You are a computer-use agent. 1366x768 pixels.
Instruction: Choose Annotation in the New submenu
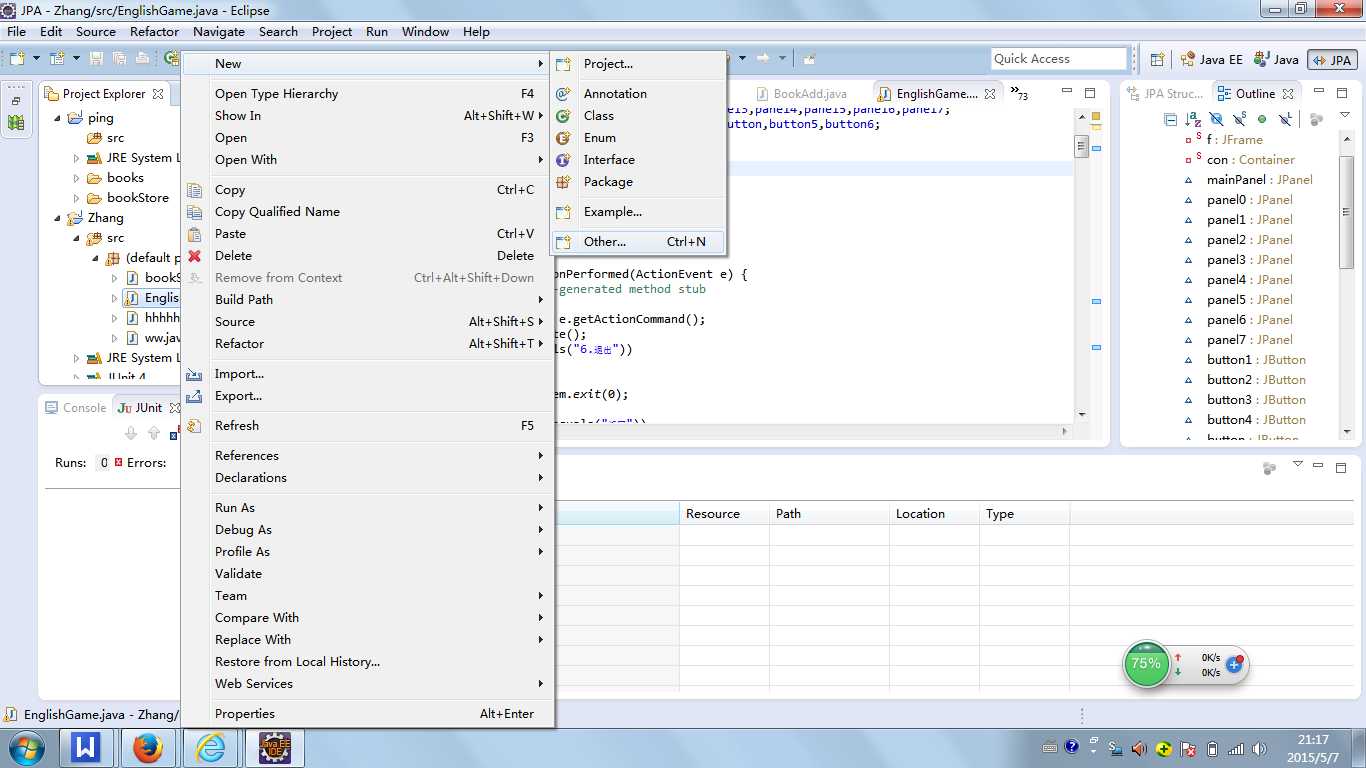[x=637, y=94]
